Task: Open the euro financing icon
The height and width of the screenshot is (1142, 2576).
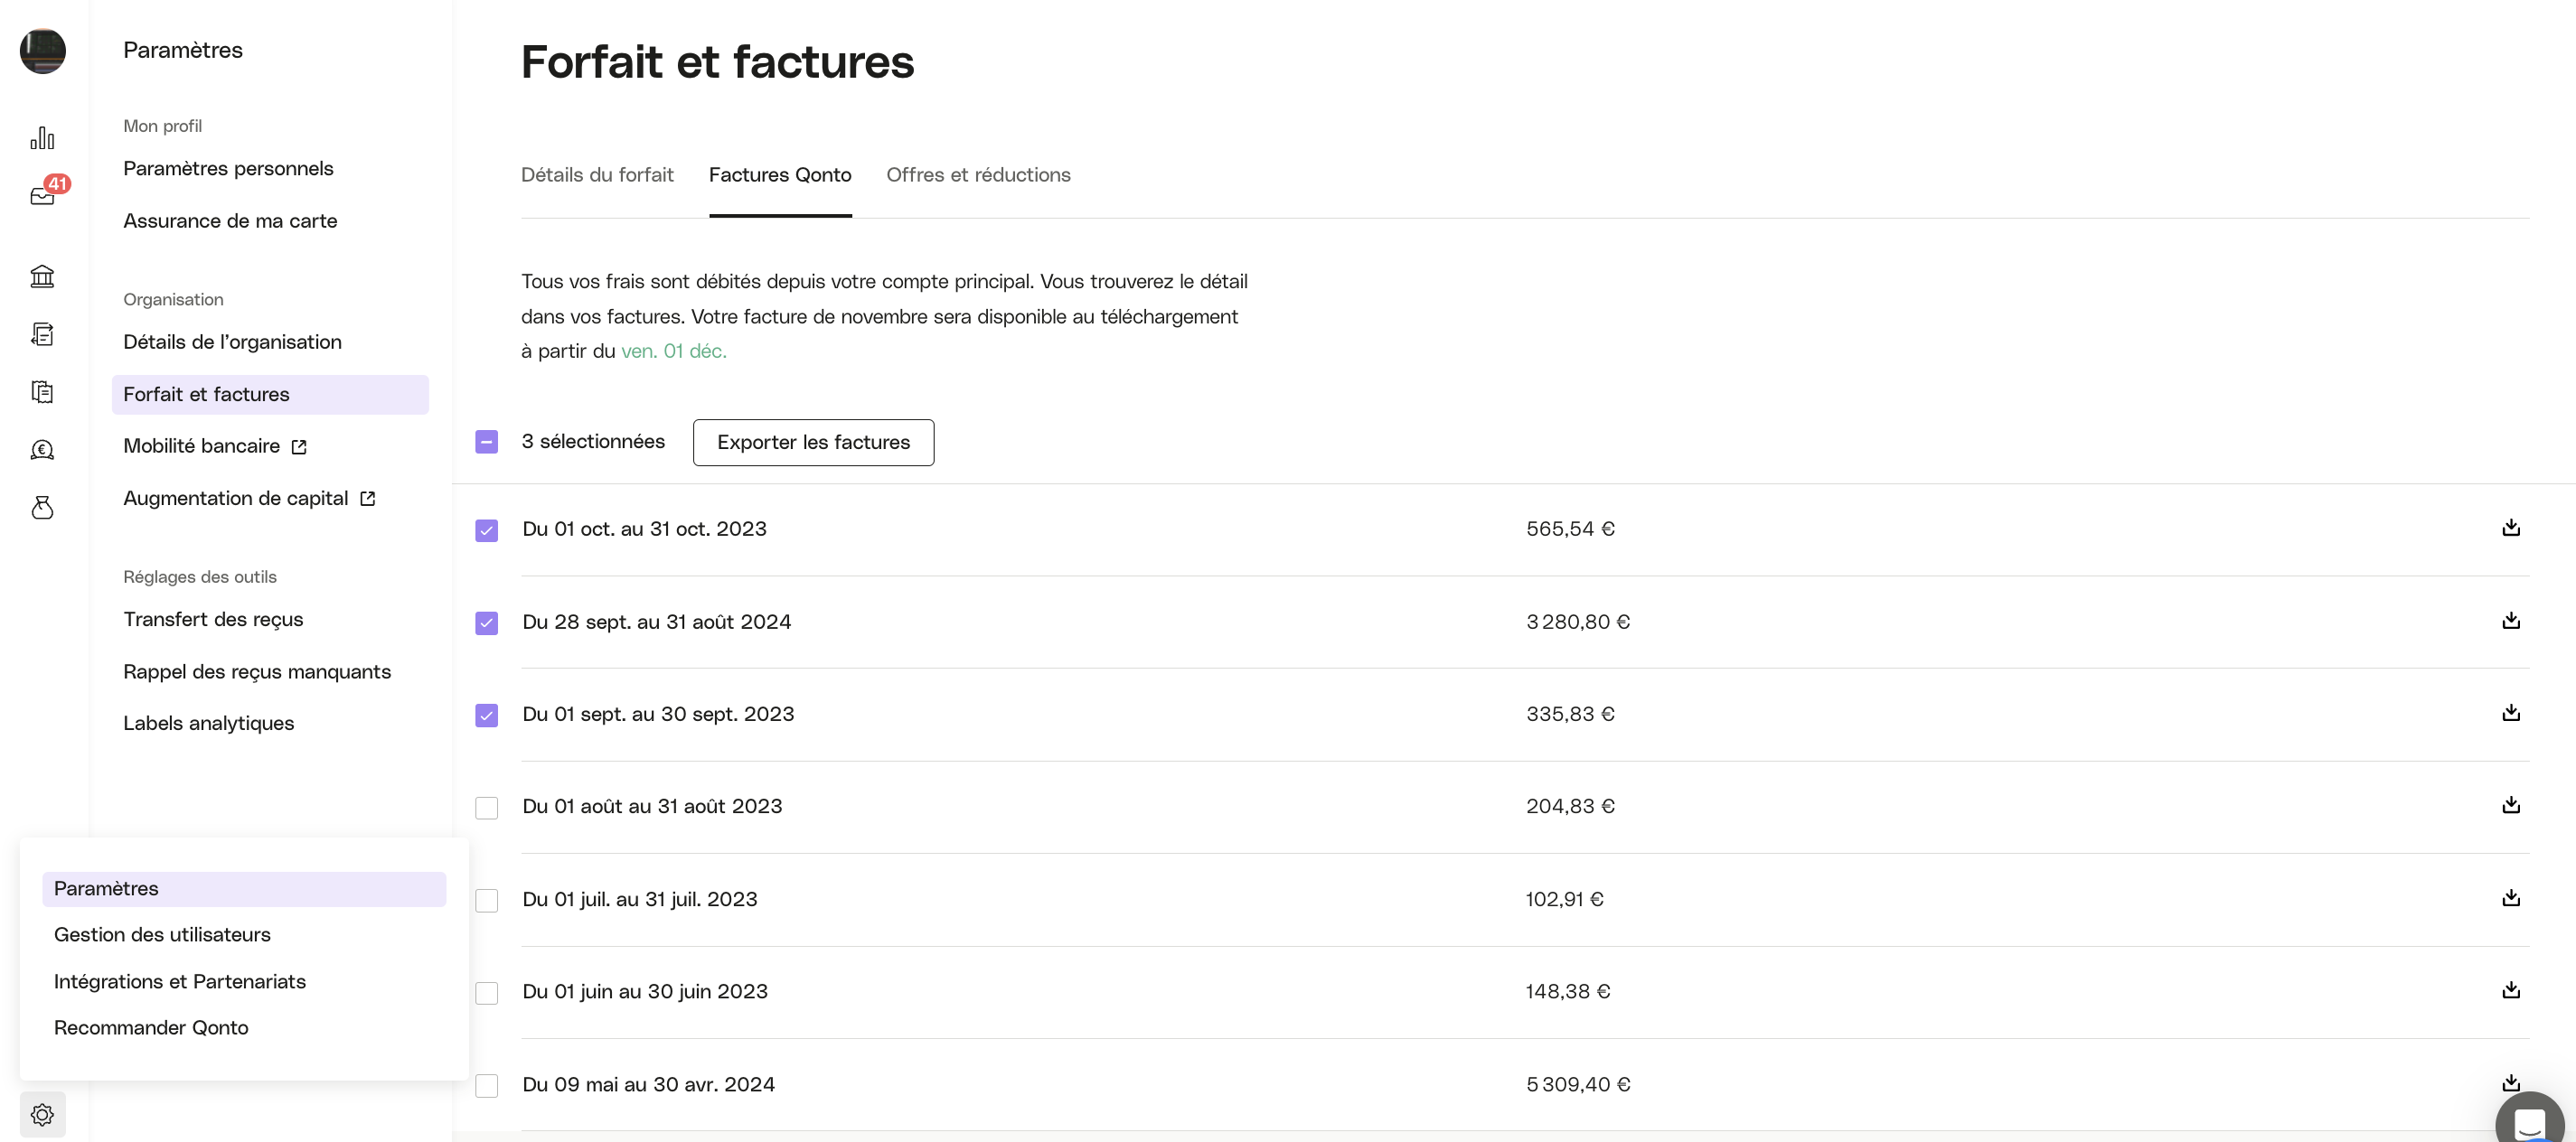Action: (42, 450)
